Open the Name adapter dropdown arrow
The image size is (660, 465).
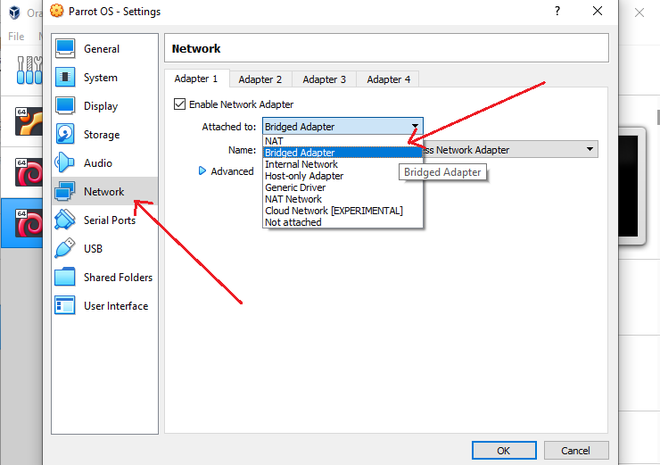pyautogui.click(x=590, y=149)
